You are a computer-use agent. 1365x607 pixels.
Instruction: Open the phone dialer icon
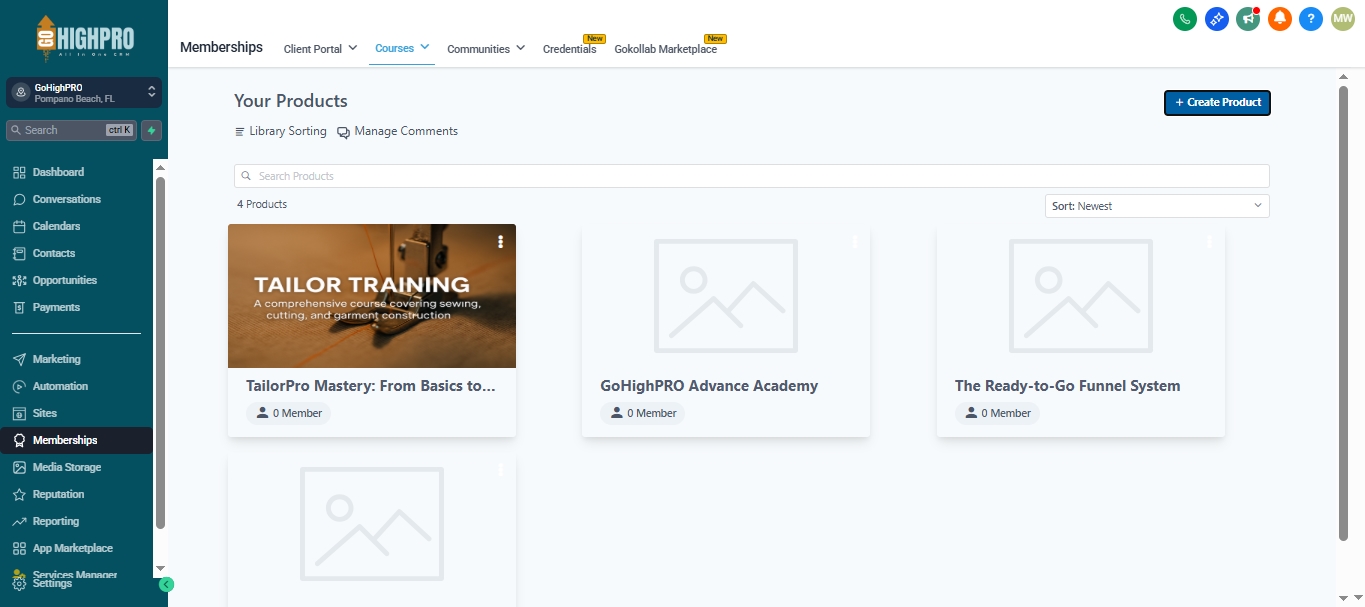click(1185, 18)
